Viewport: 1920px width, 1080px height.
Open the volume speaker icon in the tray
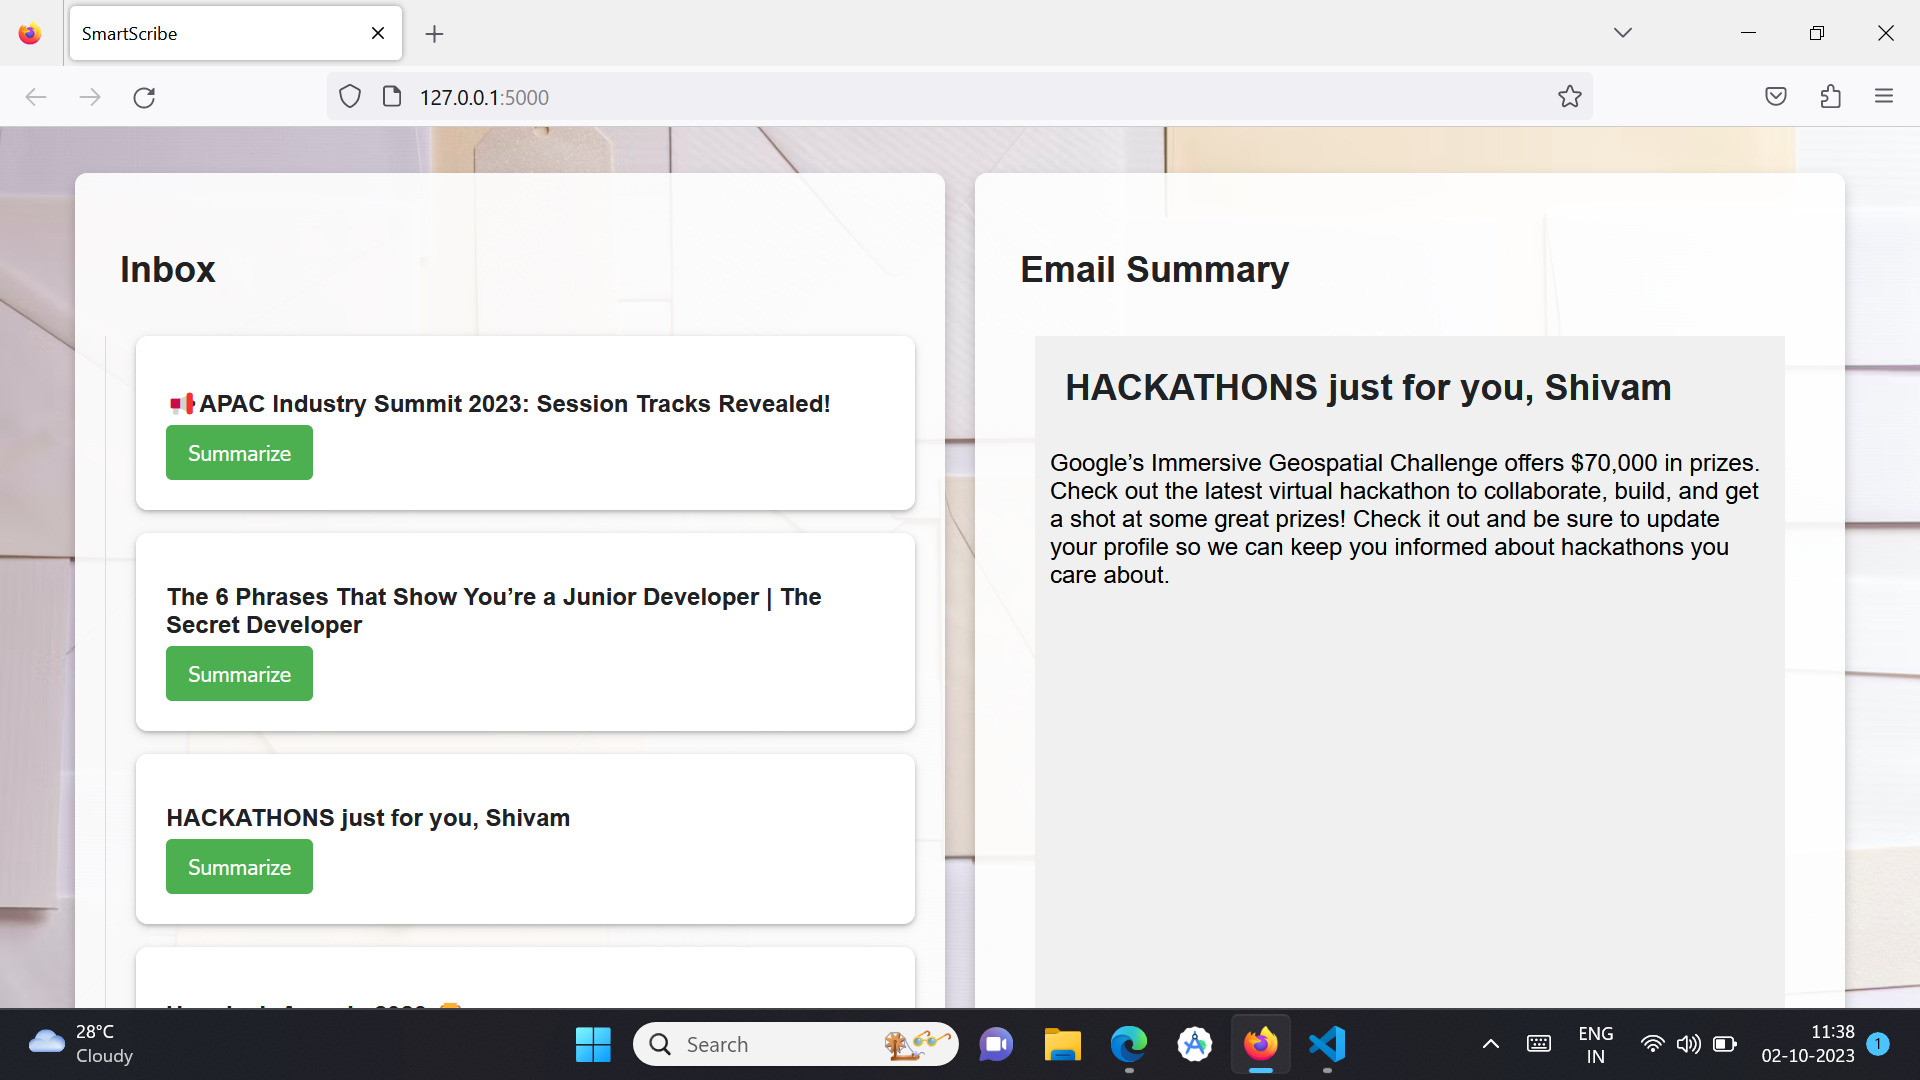[x=1688, y=1044]
